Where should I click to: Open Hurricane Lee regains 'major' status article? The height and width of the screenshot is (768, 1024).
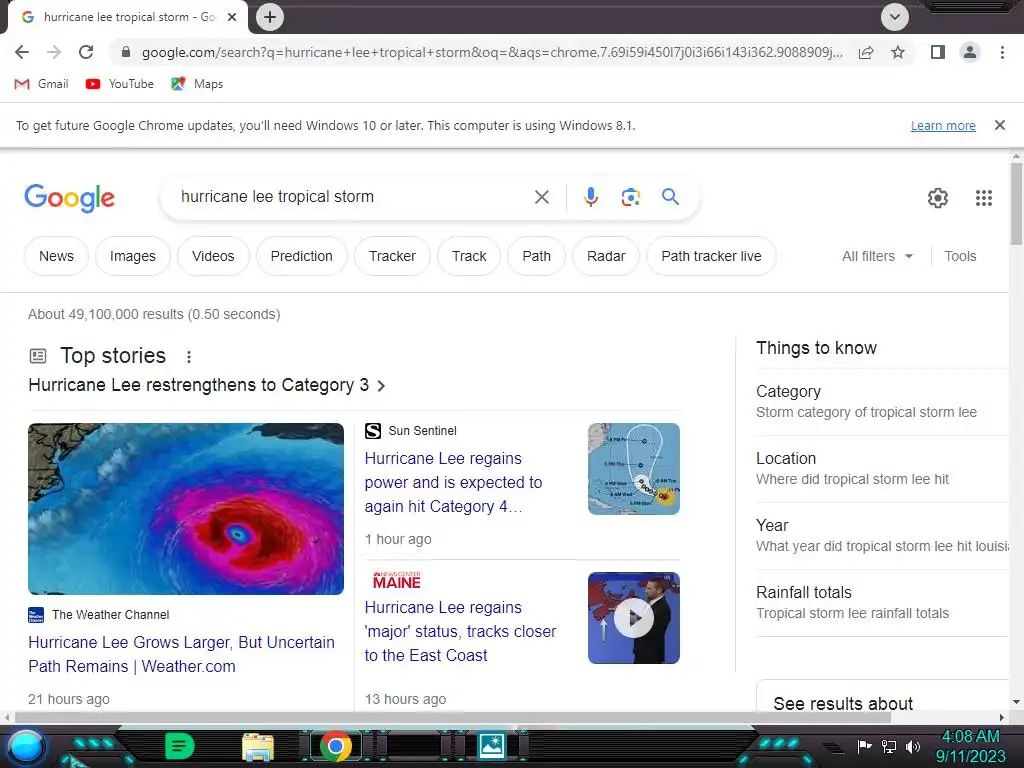(460, 632)
